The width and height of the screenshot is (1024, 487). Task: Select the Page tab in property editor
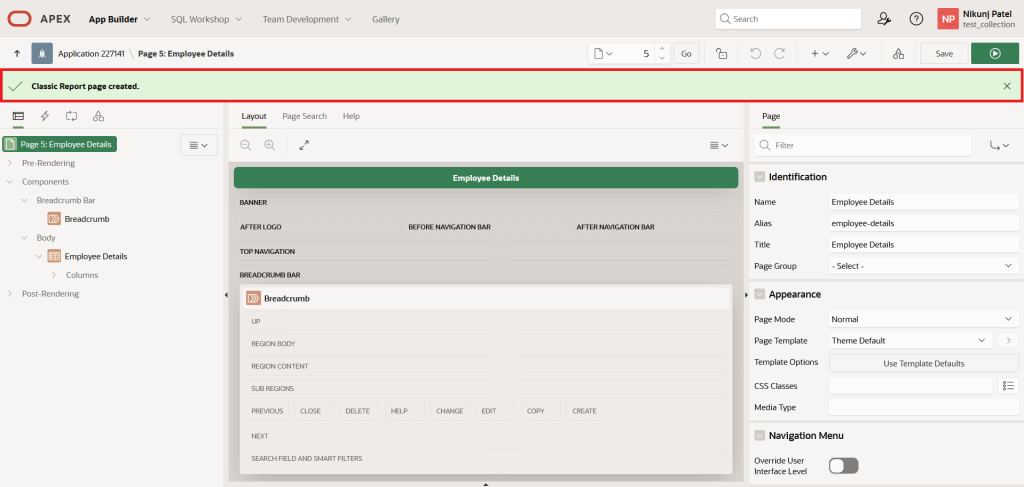771,116
